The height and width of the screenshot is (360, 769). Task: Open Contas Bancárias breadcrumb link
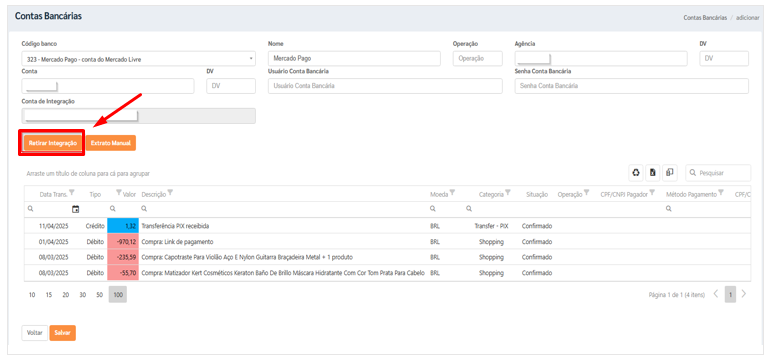coord(705,17)
